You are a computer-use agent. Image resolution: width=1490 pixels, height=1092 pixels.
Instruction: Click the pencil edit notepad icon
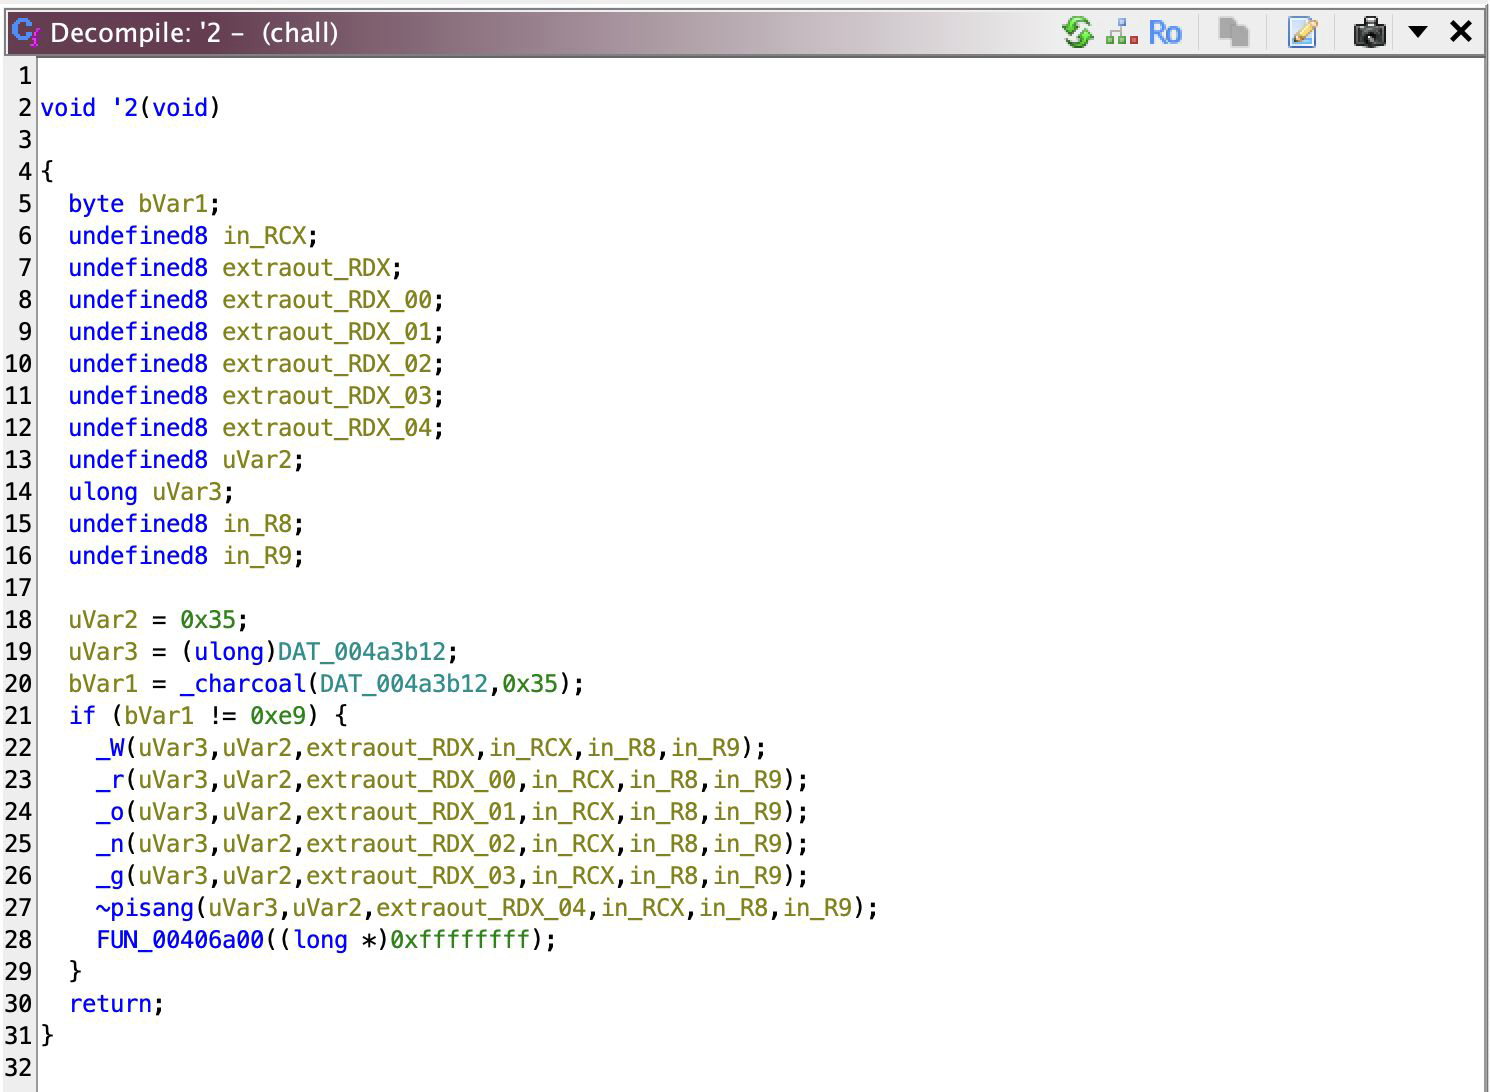click(x=1302, y=33)
